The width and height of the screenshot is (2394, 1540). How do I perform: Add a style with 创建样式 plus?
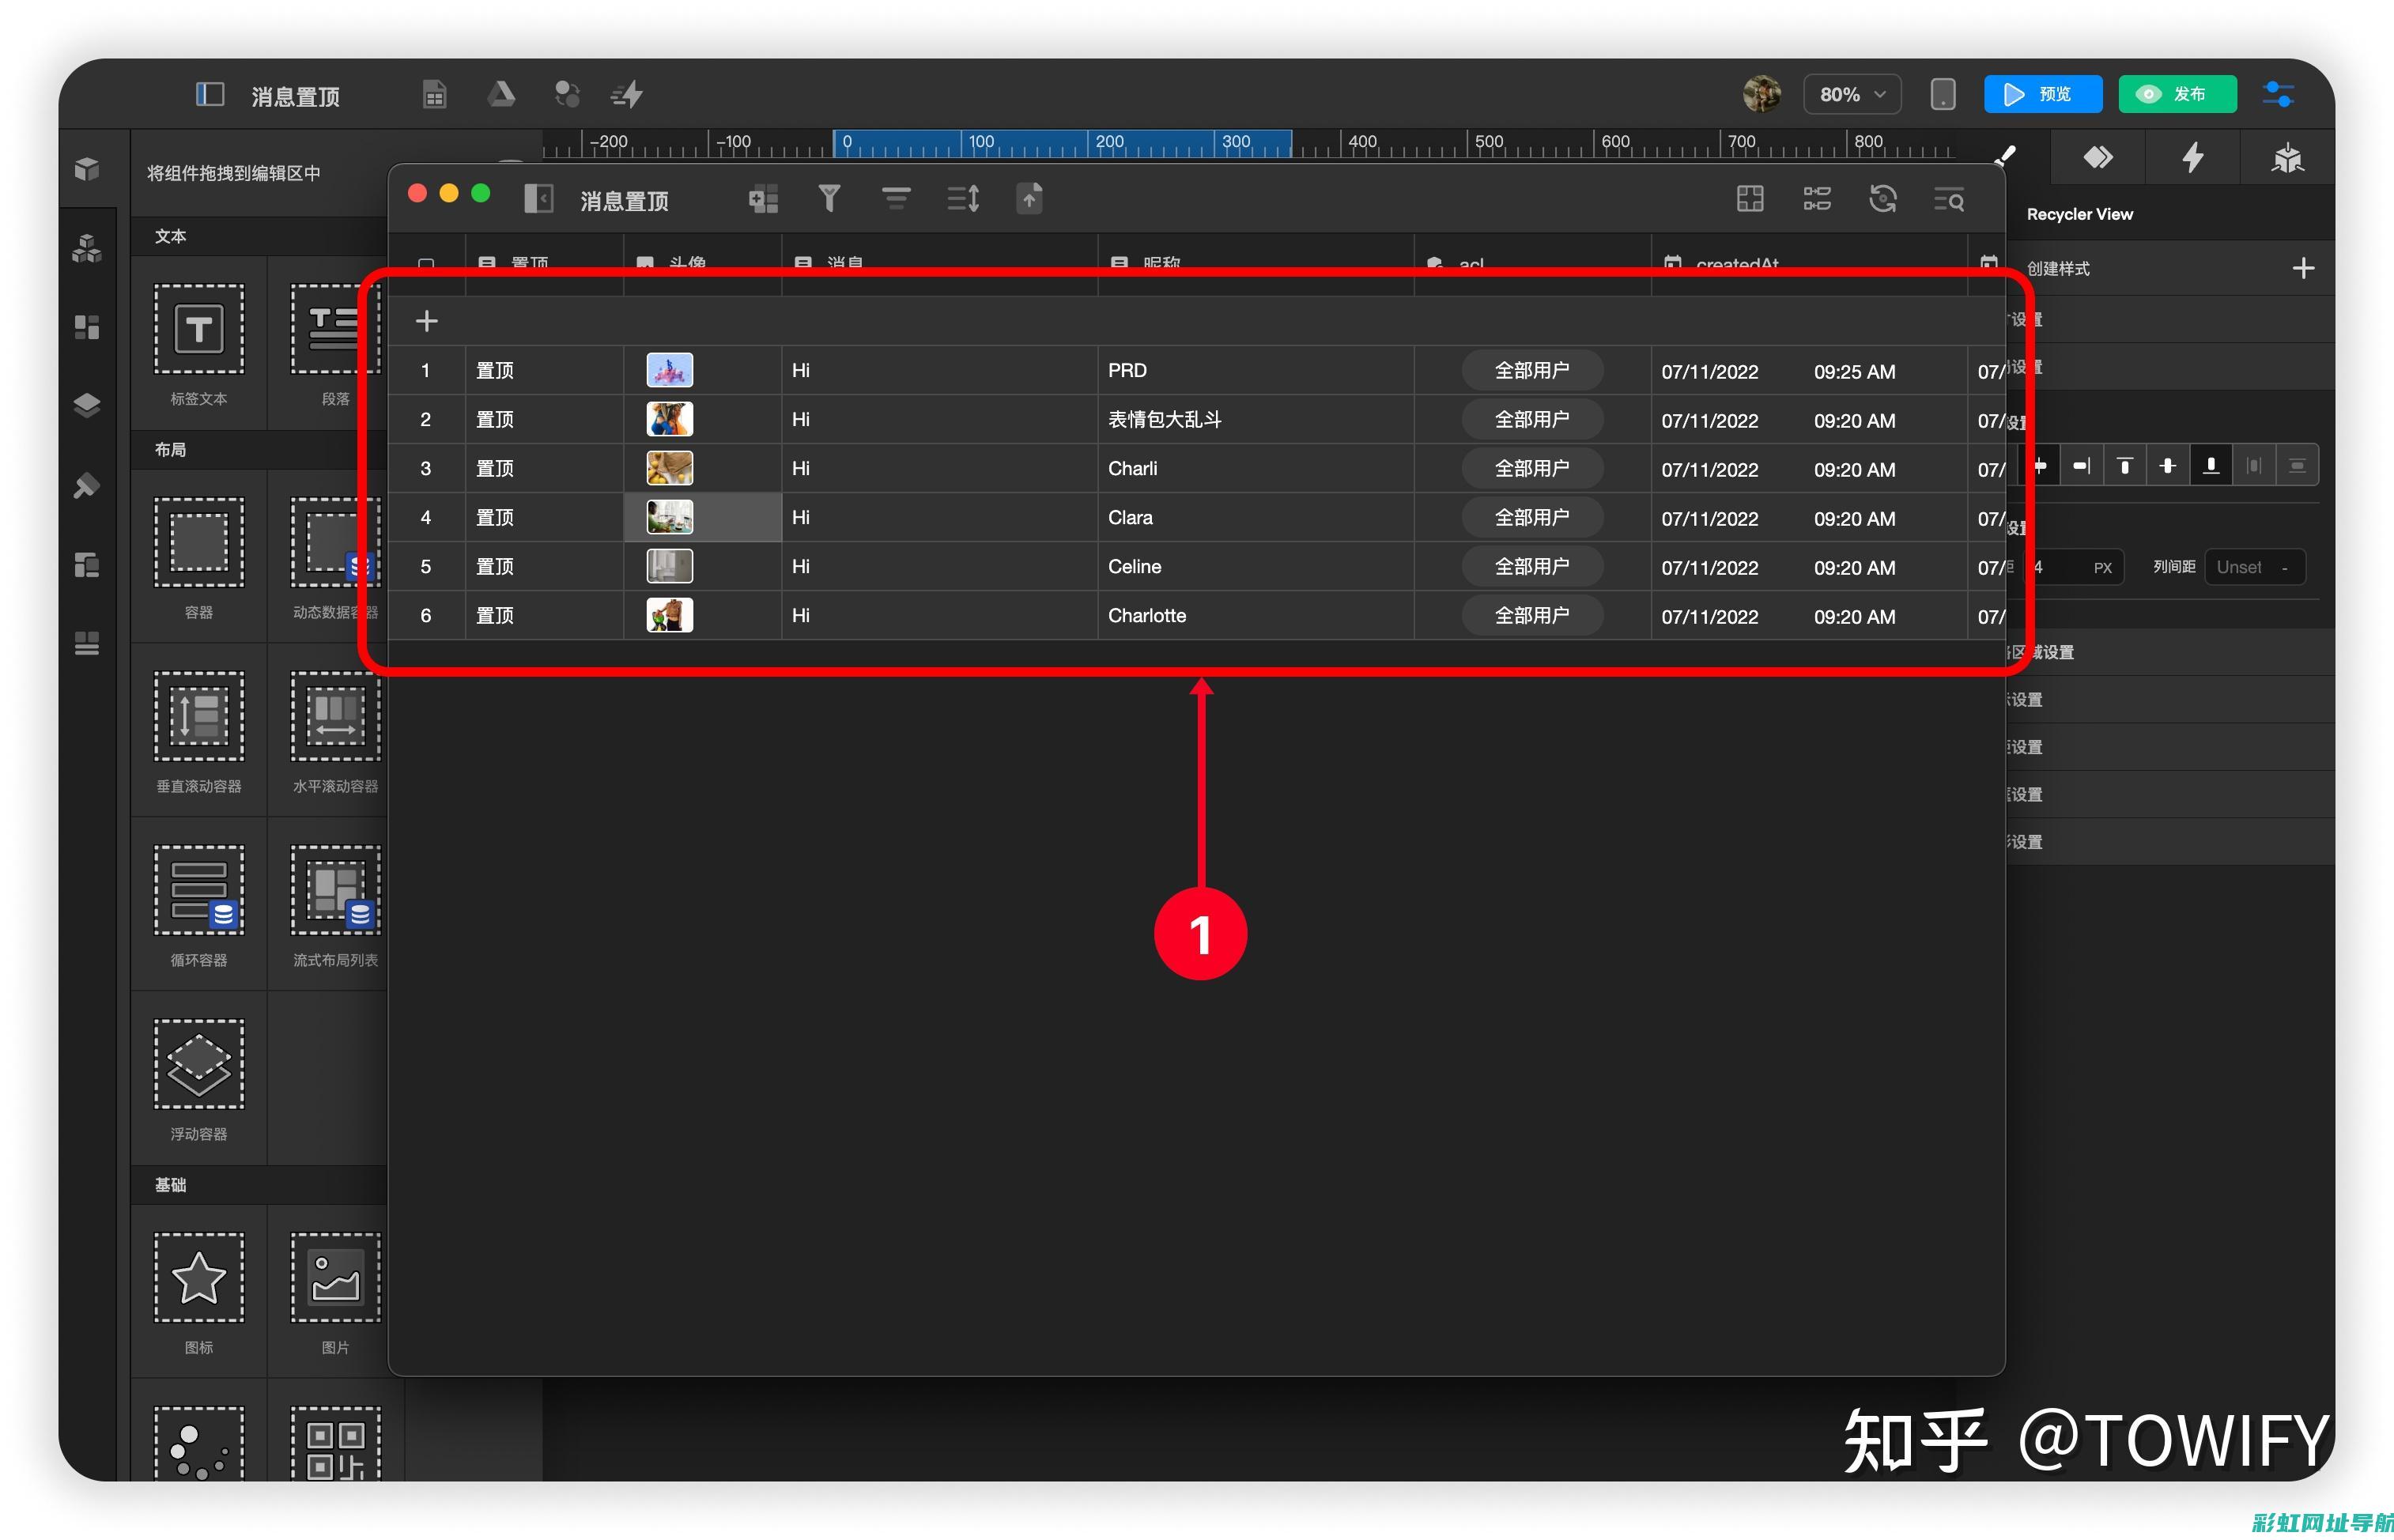2303,268
